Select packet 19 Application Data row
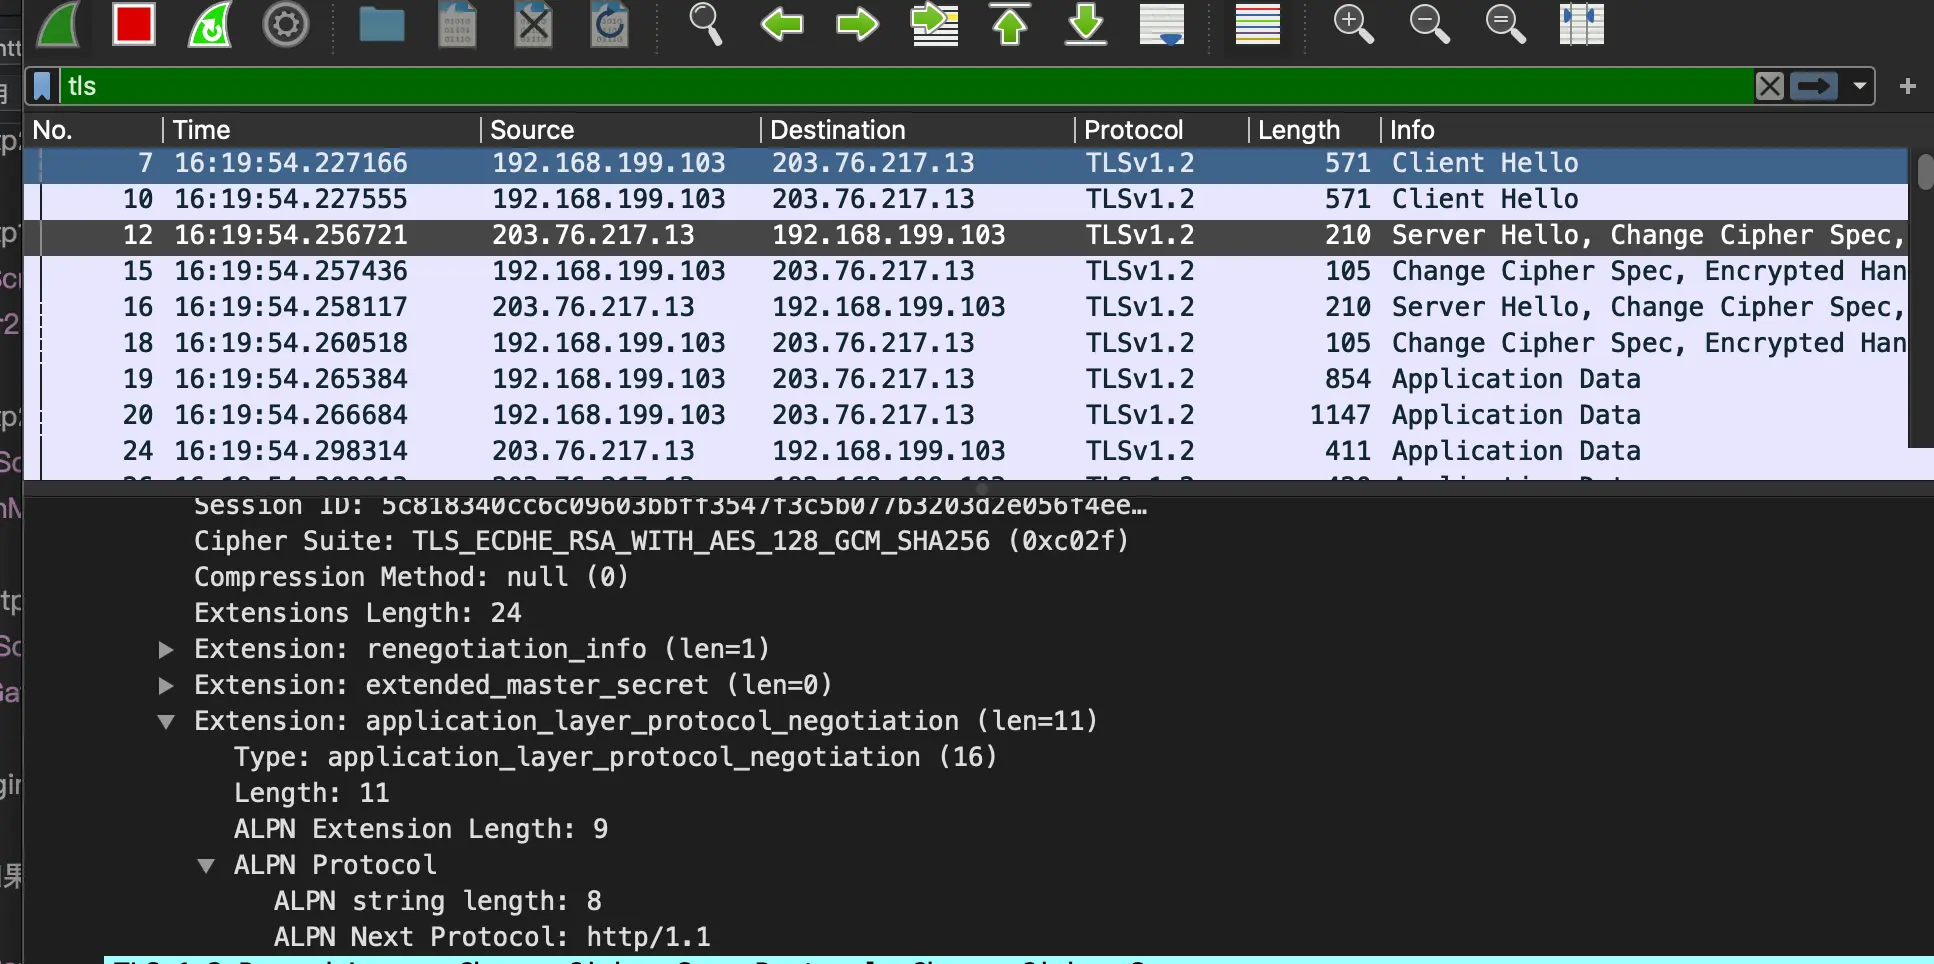Screen dimensions: 1934x964 966,380
